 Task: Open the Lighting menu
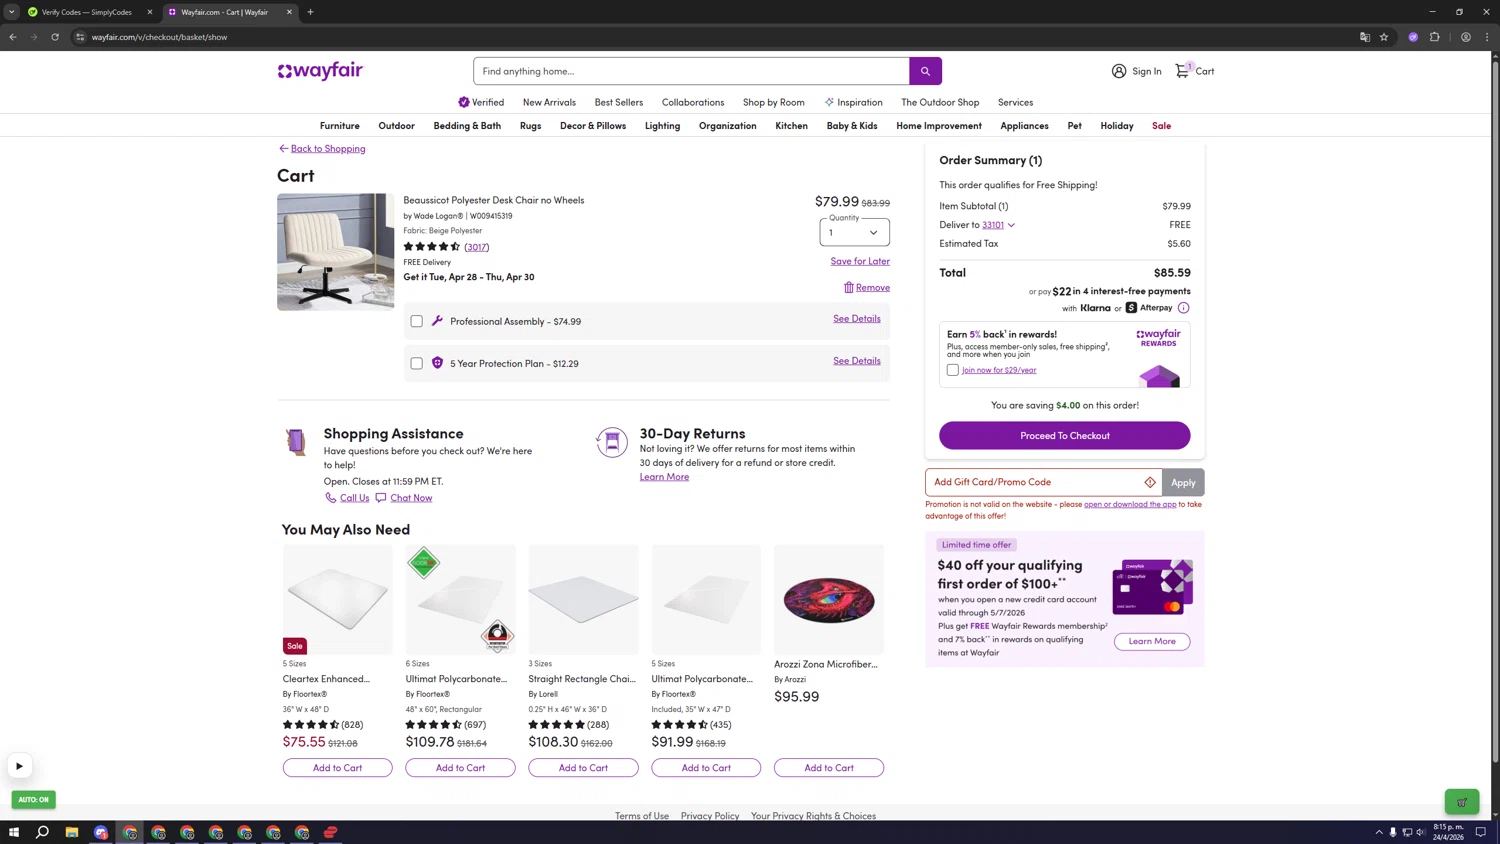click(662, 126)
